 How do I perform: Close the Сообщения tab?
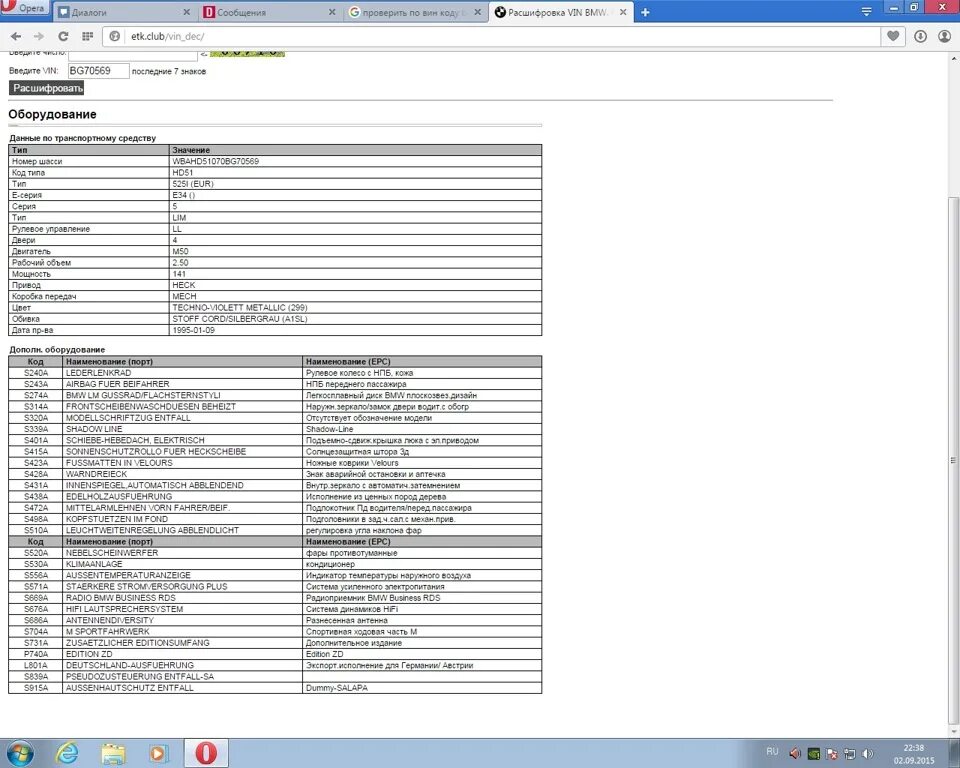tap(332, 12)
